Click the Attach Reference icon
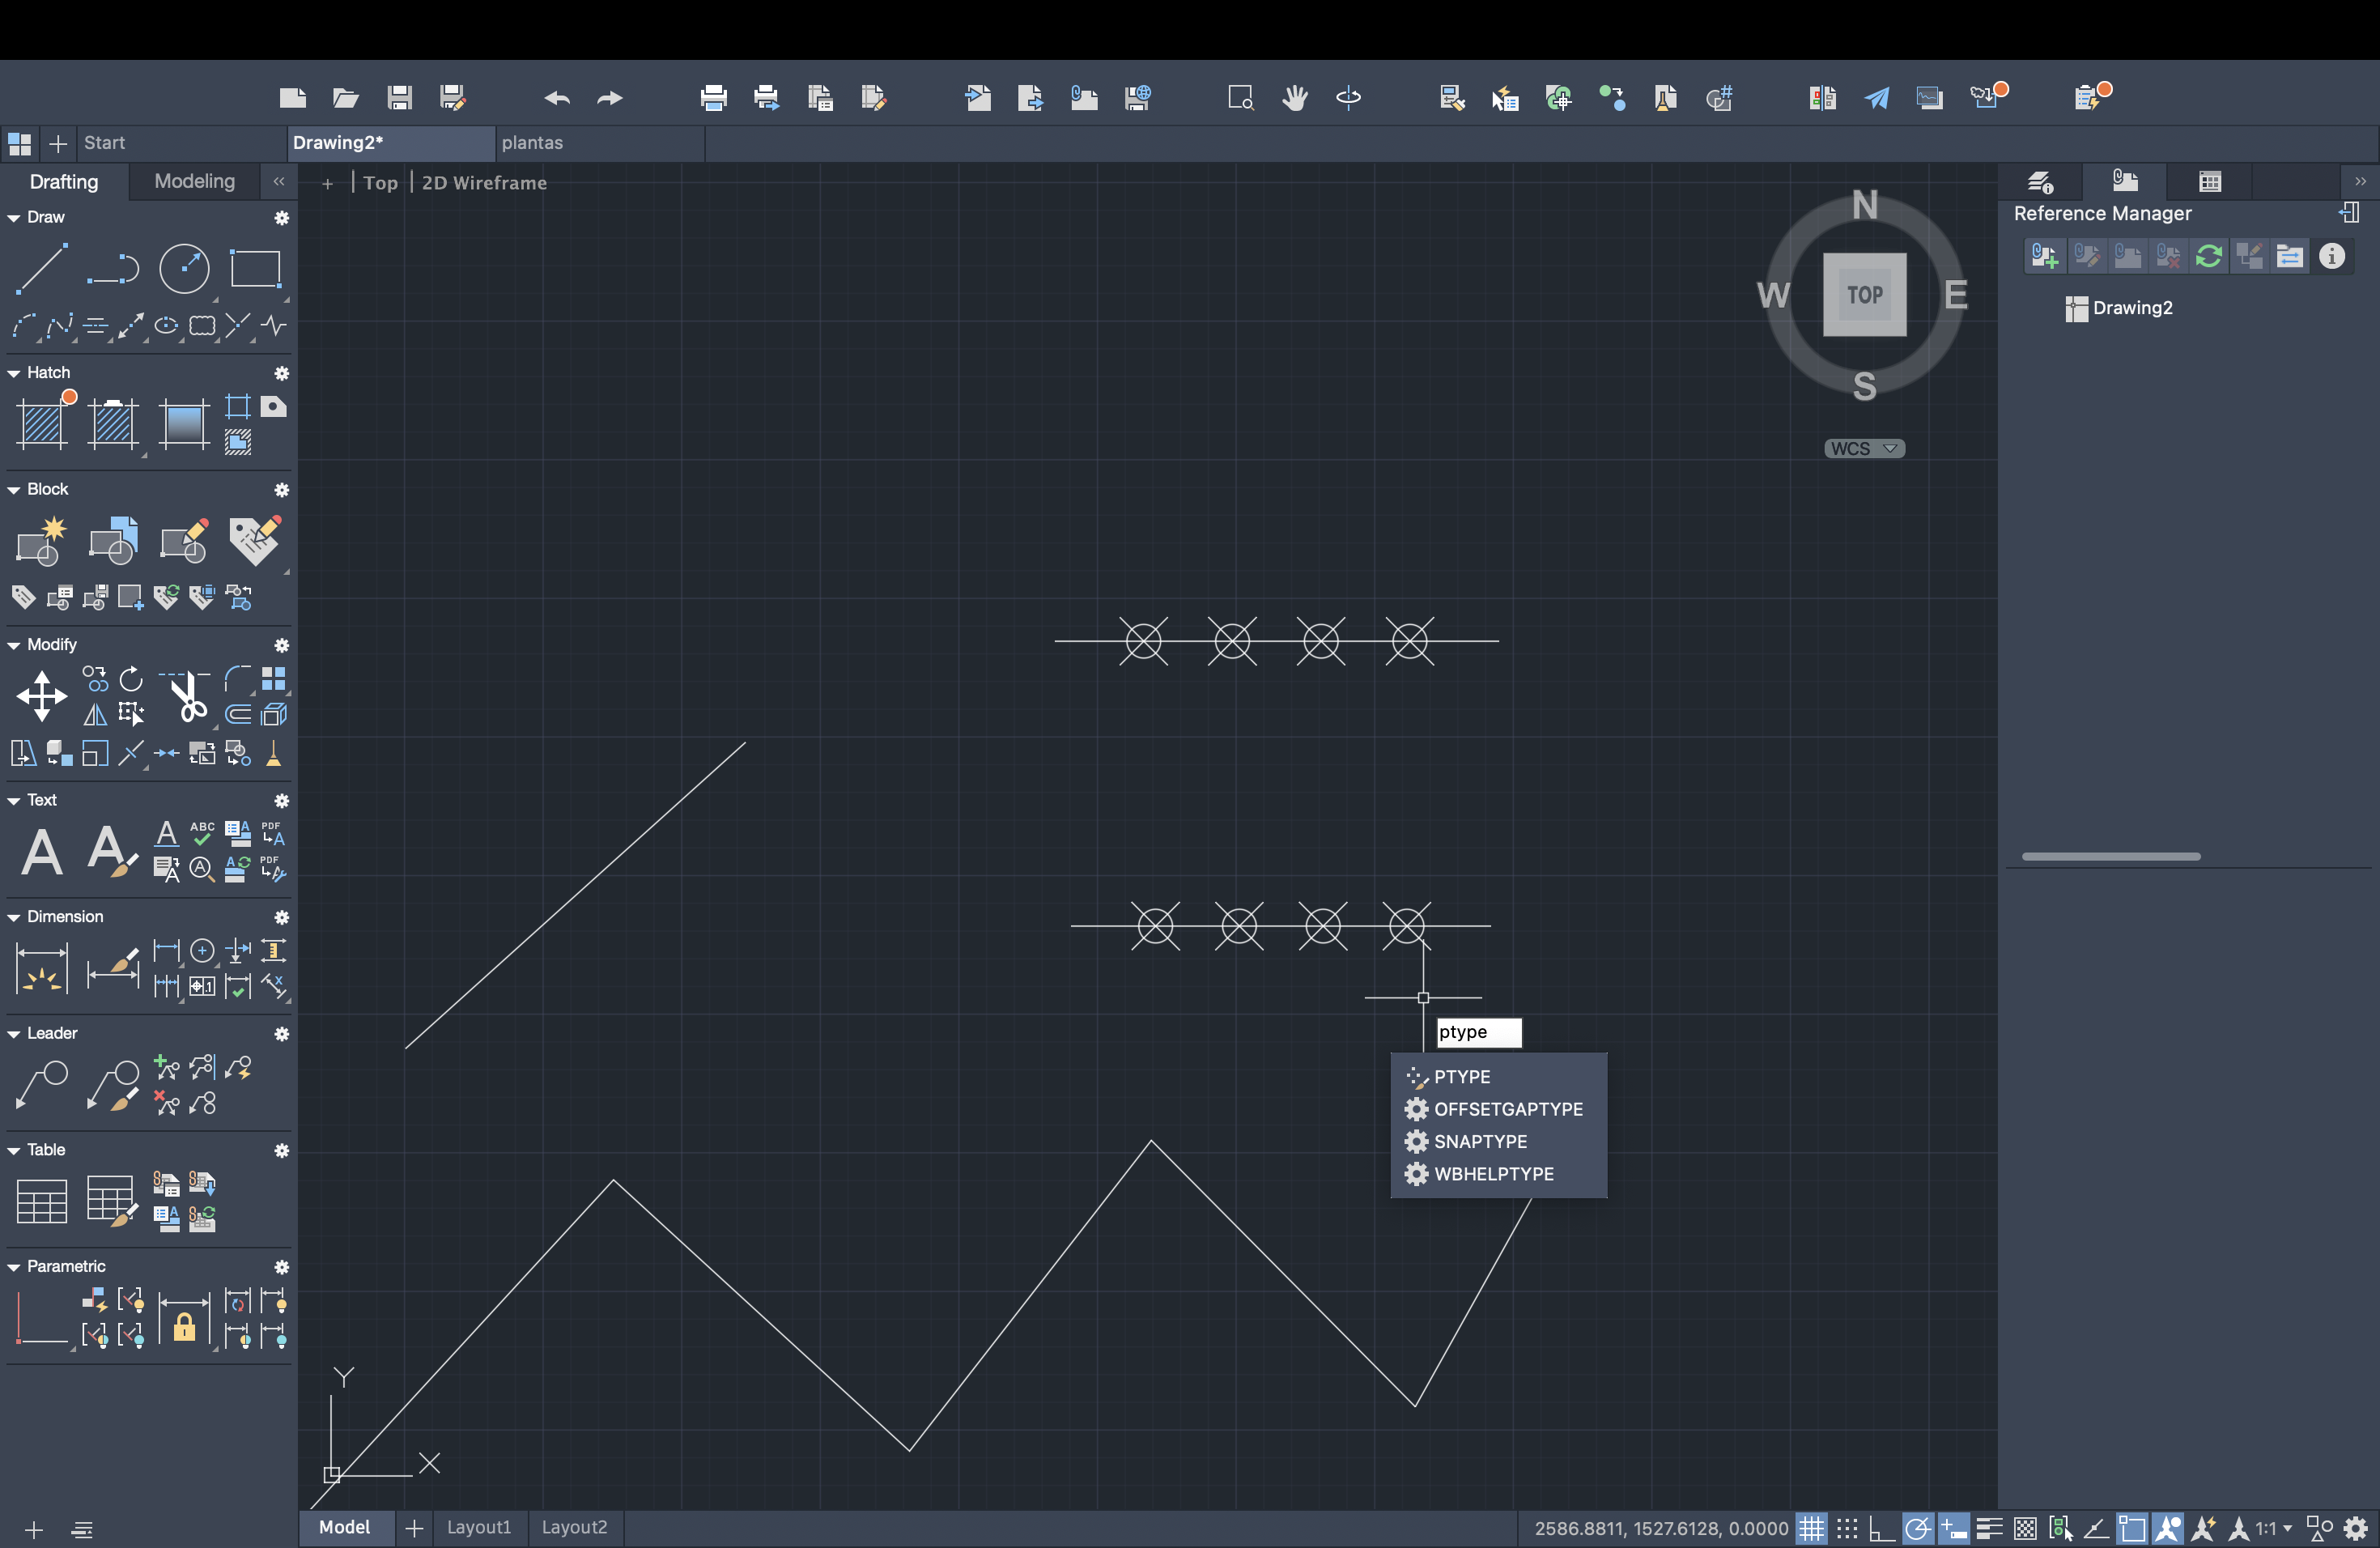 pos(2044,257)
